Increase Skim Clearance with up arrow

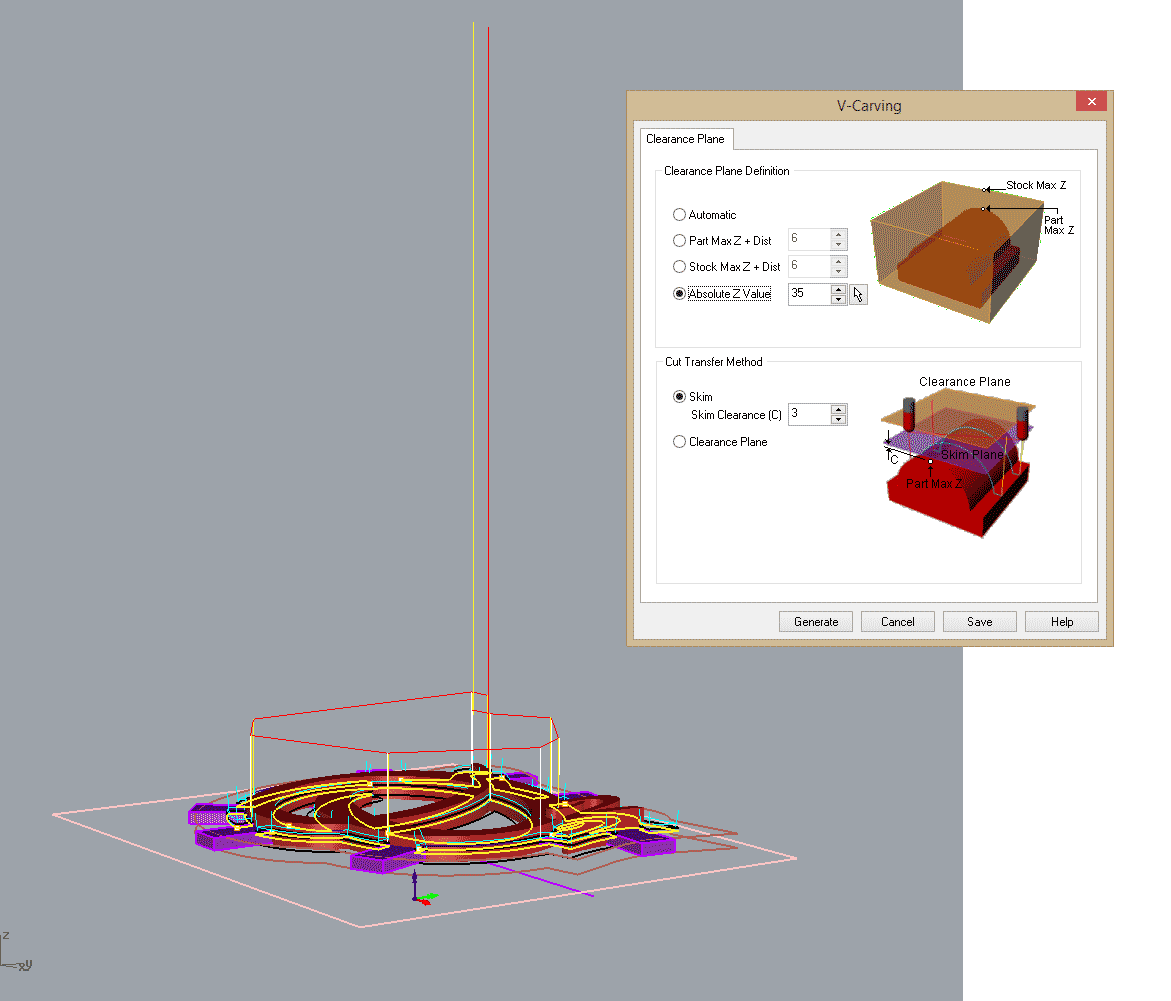coord(838,409)
